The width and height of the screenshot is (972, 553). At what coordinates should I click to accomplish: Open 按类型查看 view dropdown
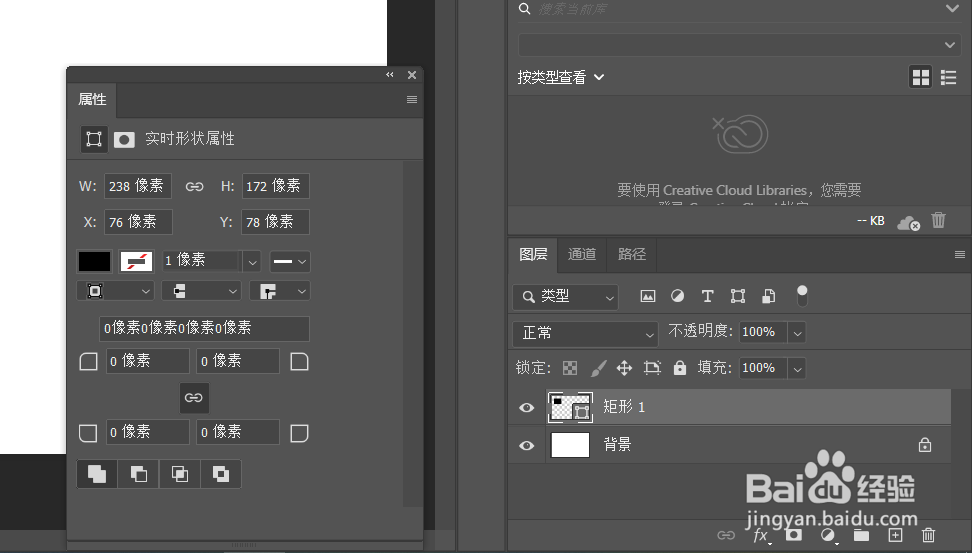[x=561, y=77]
